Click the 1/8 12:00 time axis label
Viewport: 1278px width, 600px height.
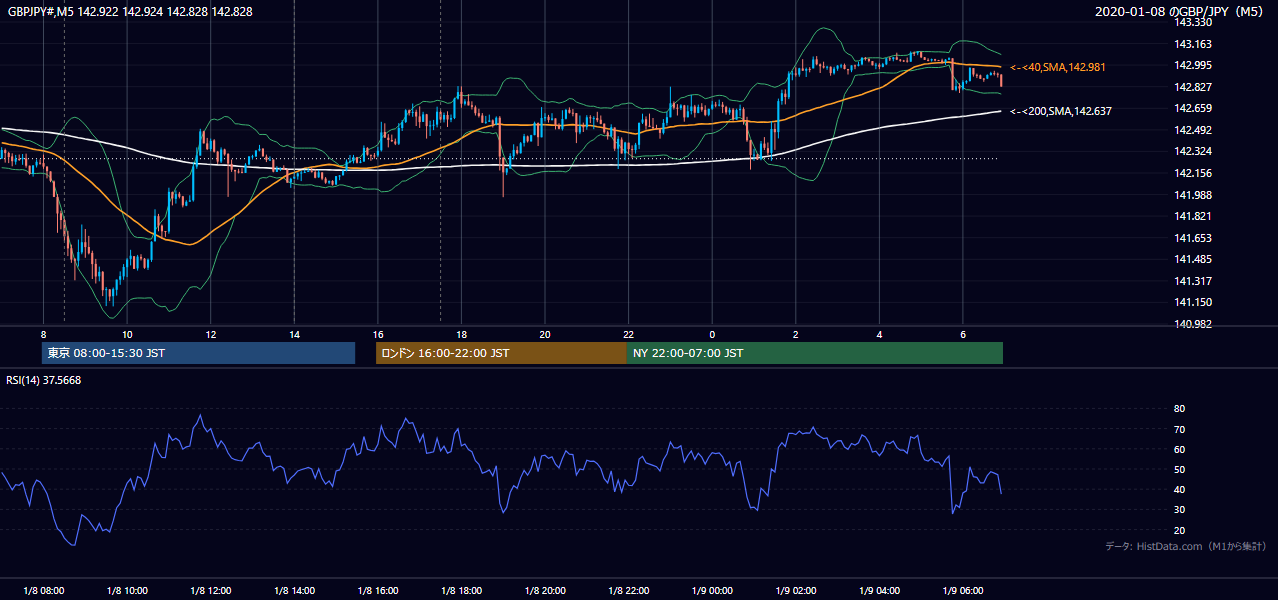pos(210,591)
